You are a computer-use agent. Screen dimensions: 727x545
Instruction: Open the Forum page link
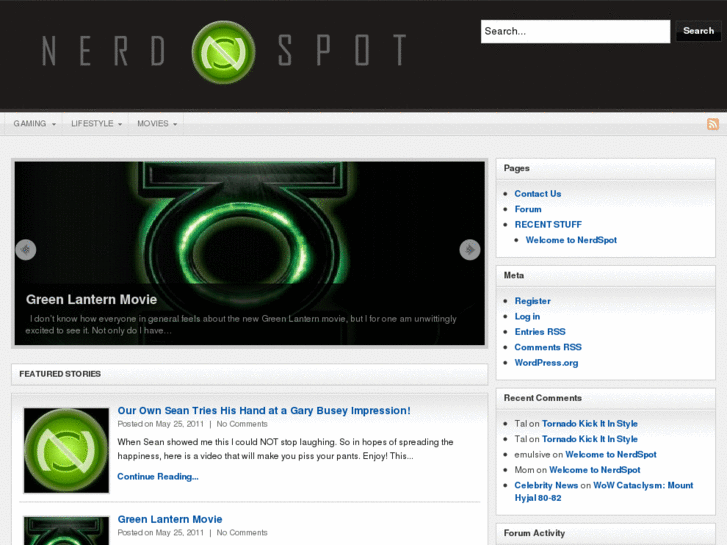click(528, 209)
